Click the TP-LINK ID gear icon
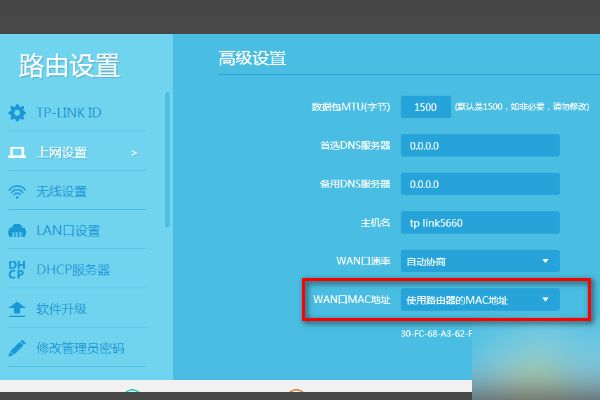The width and height of the screenshot is (600, 400). click(x=17, y=113)
